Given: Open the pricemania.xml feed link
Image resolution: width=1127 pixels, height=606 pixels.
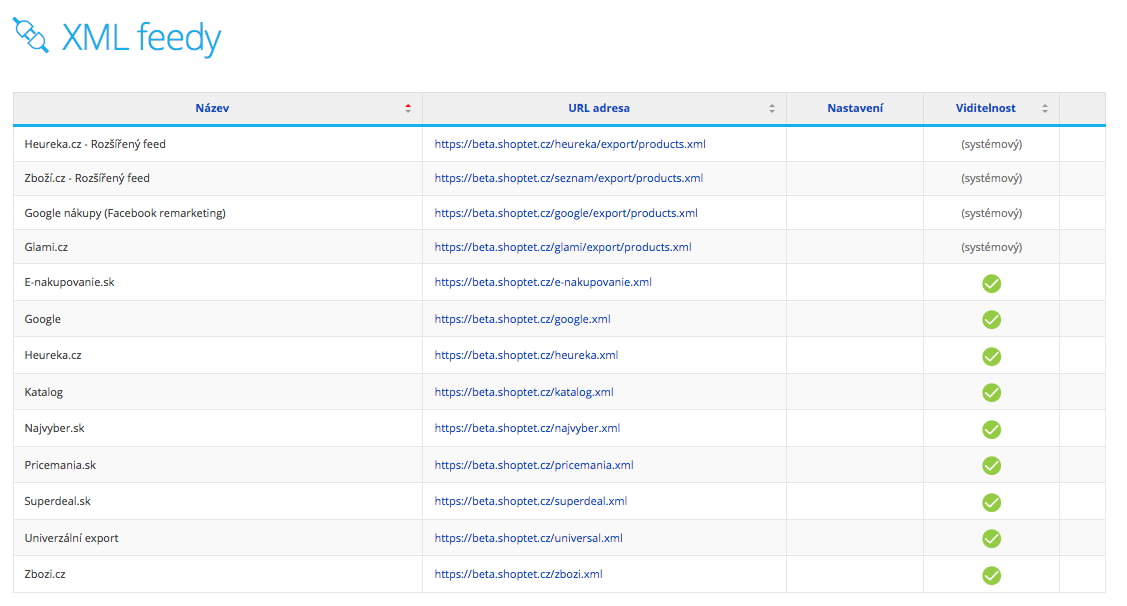Looking at the screenshot, I should (x=534, y=465).
